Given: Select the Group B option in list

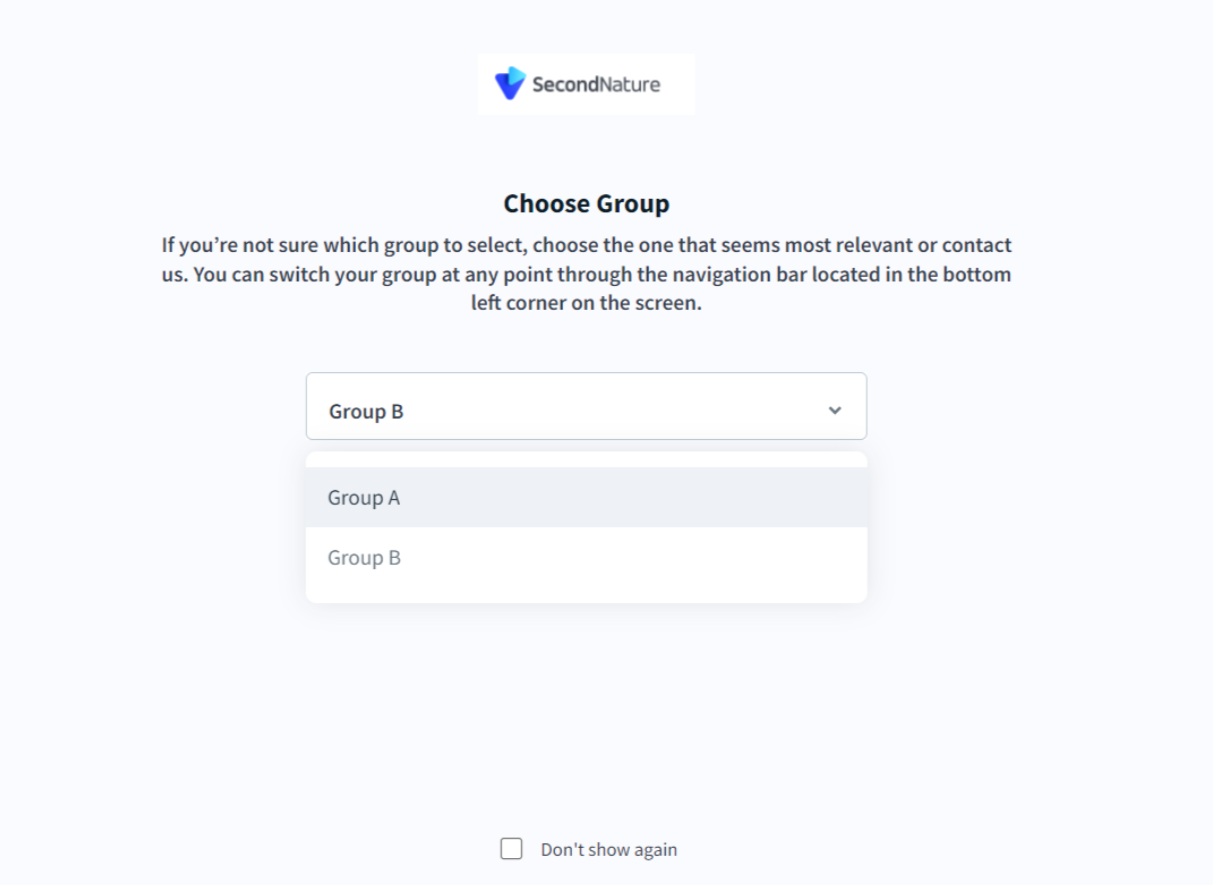Looking at the screenshot, I should pos(364,558).
